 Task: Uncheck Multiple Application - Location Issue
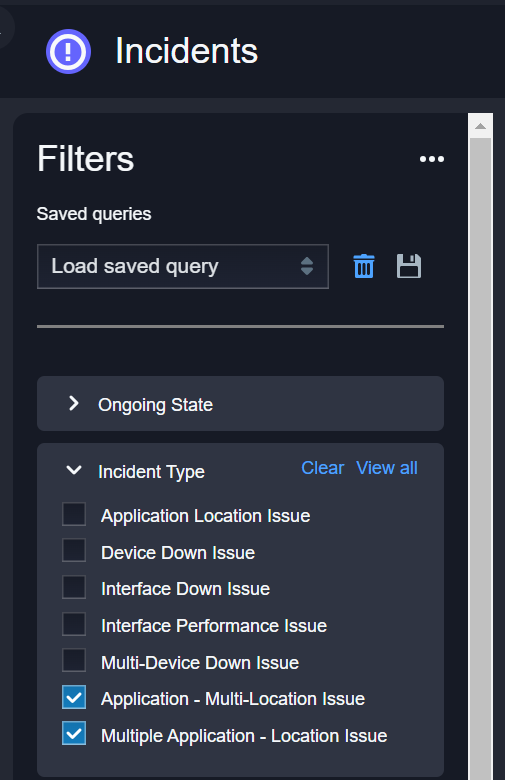coord(74,733)
